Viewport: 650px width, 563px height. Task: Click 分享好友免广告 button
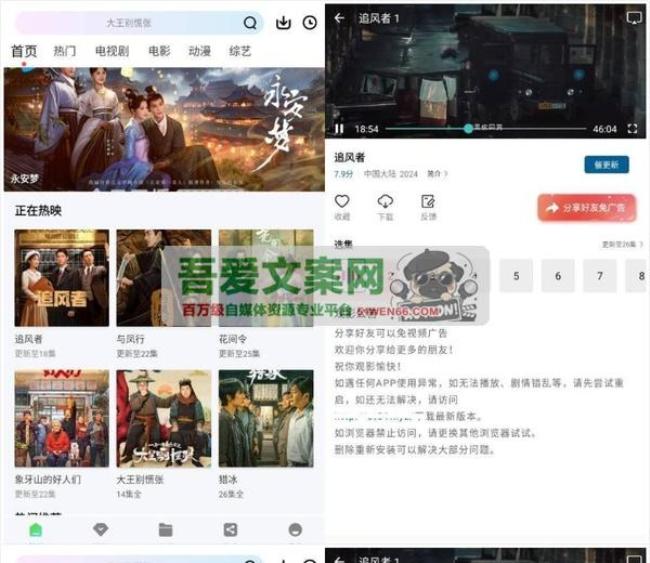point(587,208)
